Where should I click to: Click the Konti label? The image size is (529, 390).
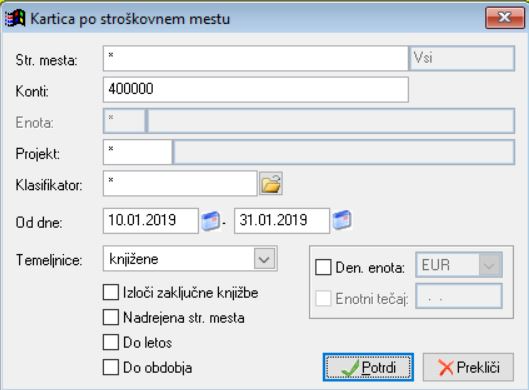[32, 91]
